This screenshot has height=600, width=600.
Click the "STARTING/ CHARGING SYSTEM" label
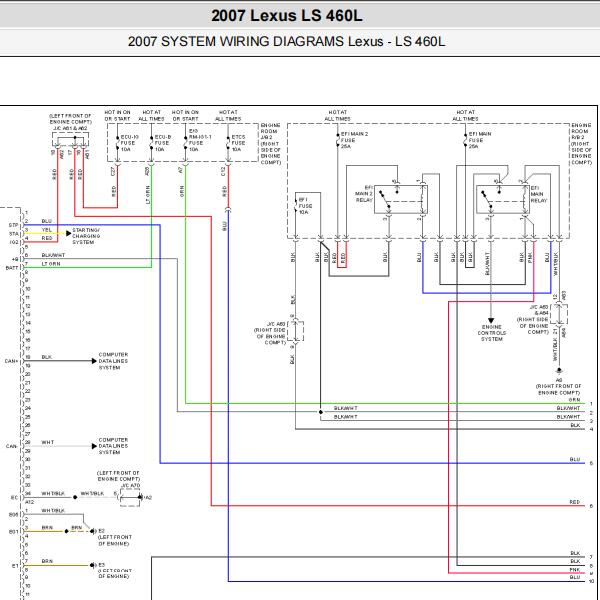click(86, 236)
